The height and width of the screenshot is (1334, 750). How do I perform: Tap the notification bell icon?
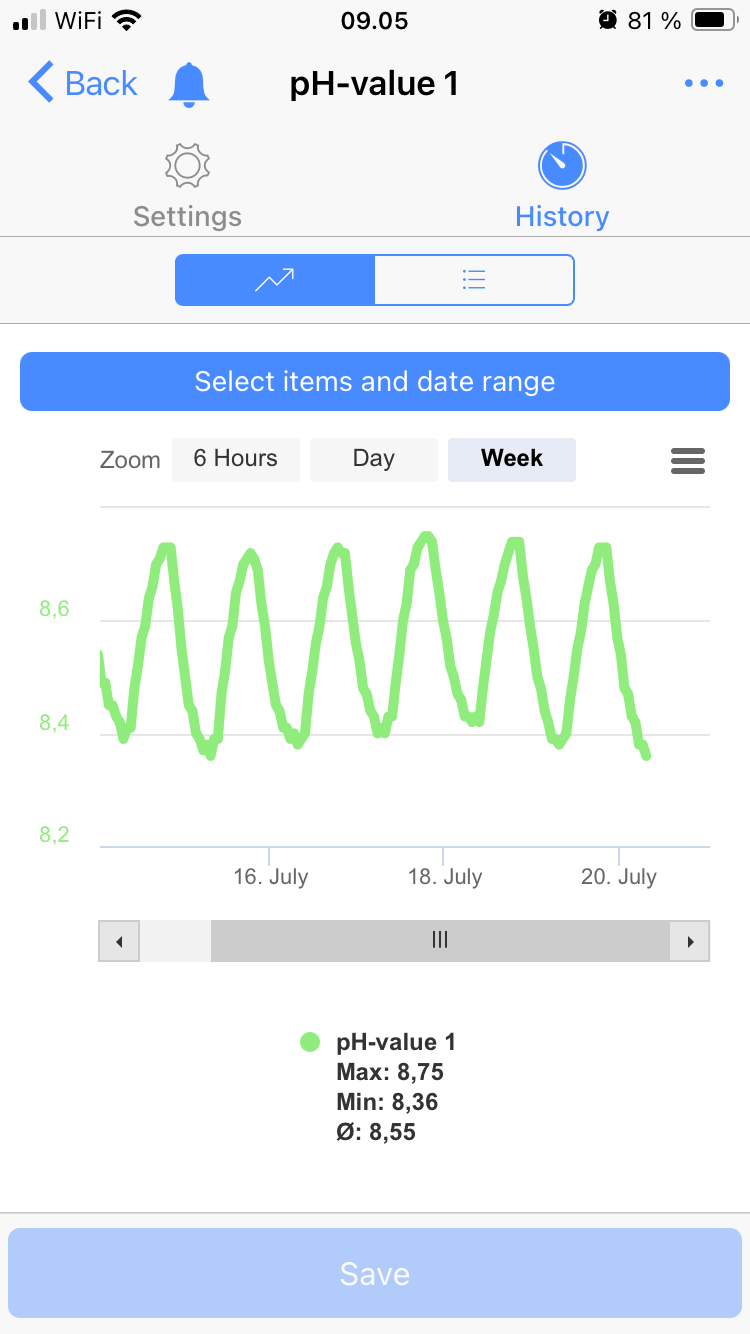tap(189, 84)
